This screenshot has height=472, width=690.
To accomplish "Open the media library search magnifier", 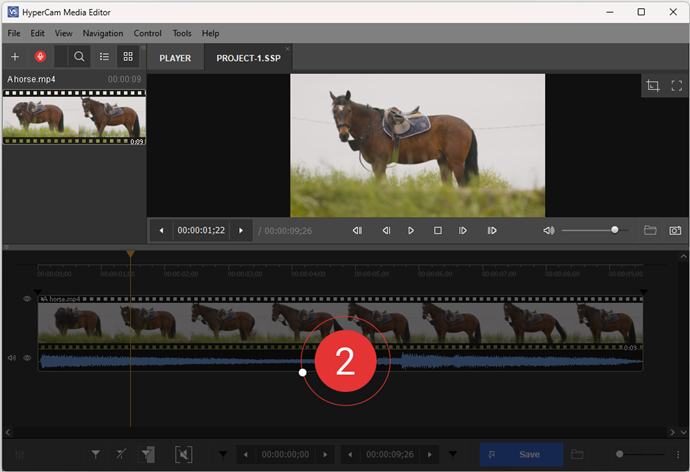I will coord(79,56).
